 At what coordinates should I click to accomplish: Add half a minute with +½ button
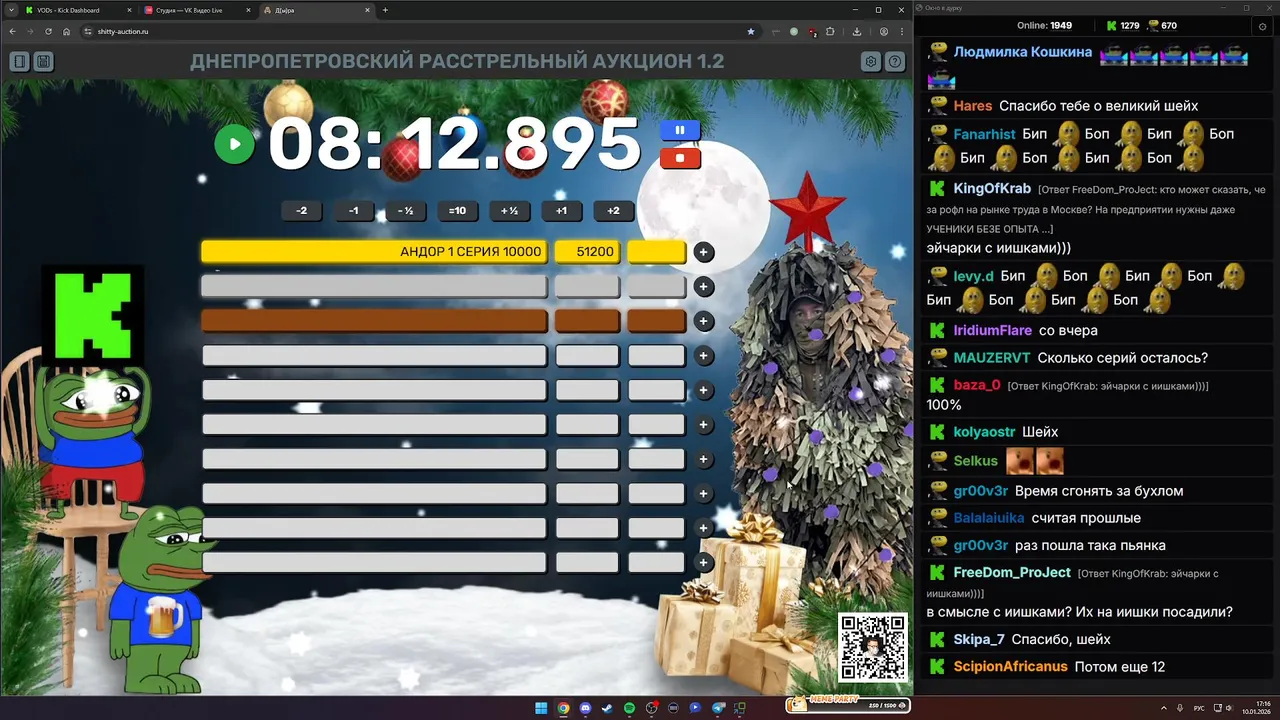click(x=509, y=211)
